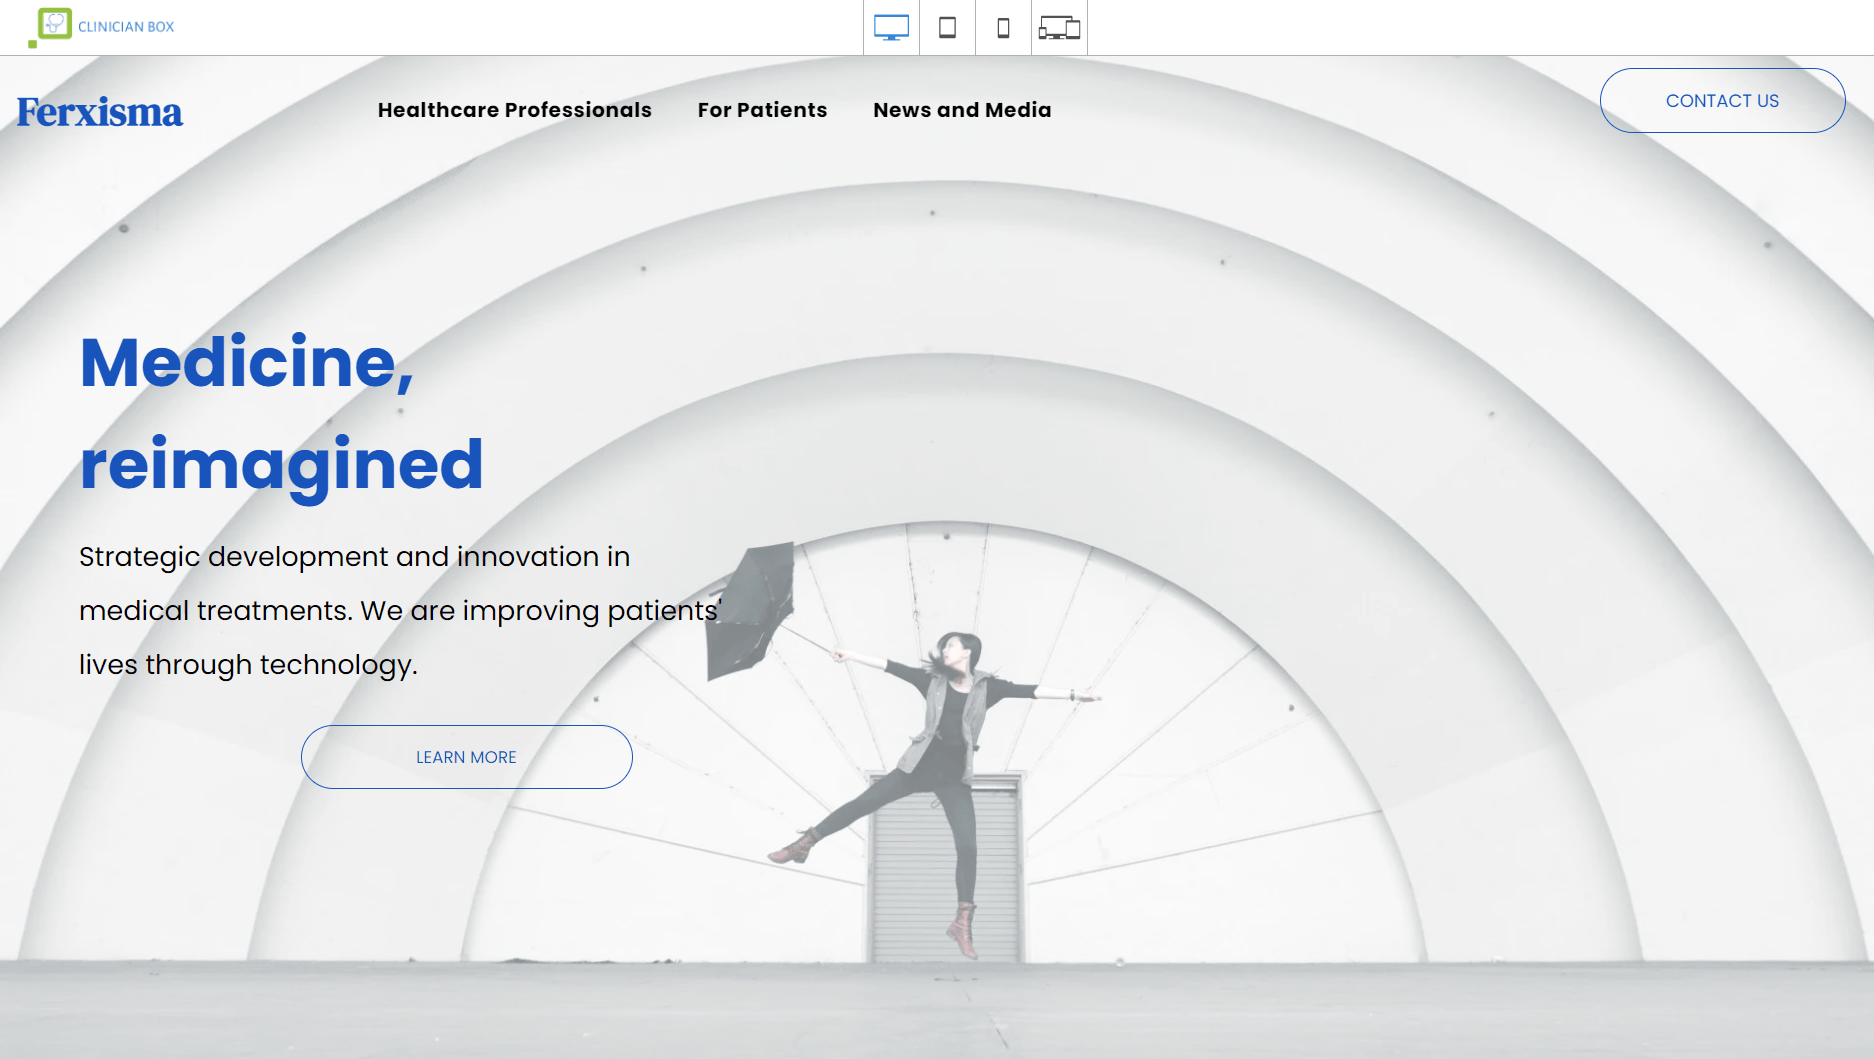Viewport: 1874px width, 1059px height.
Task: Switch to mobile phone preview mode
Action: [x=1003, y=27]
